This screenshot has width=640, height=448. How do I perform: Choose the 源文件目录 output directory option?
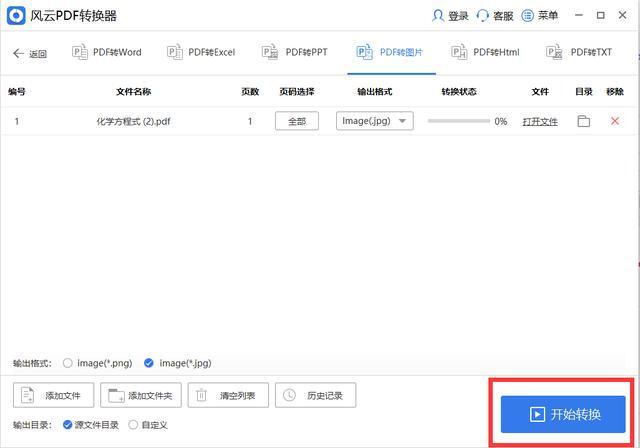coord(91,425)
